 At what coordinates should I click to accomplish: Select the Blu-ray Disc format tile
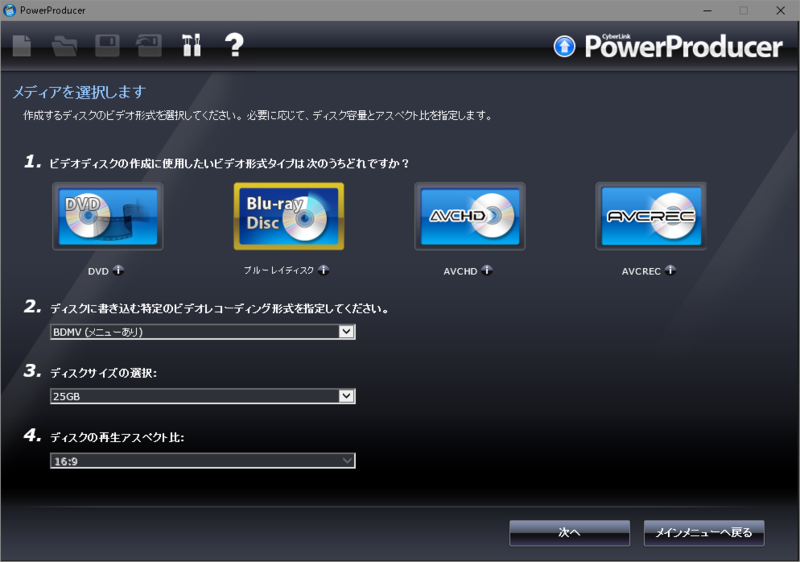289,216
